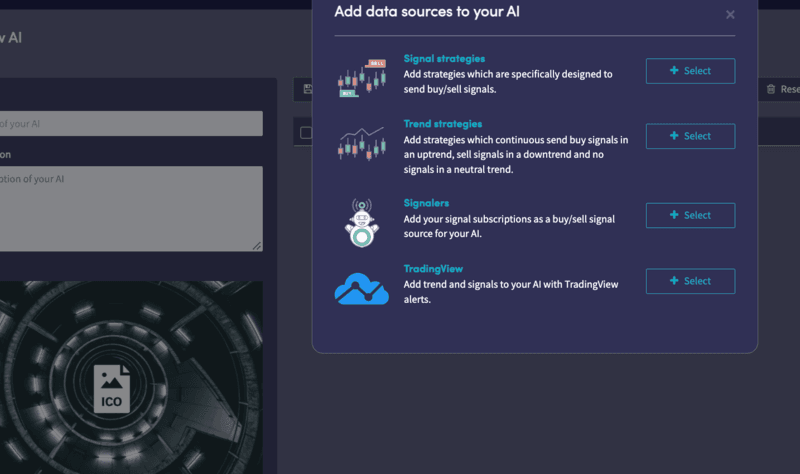Click the save disk icon behind dialog

tap(308, 89)
